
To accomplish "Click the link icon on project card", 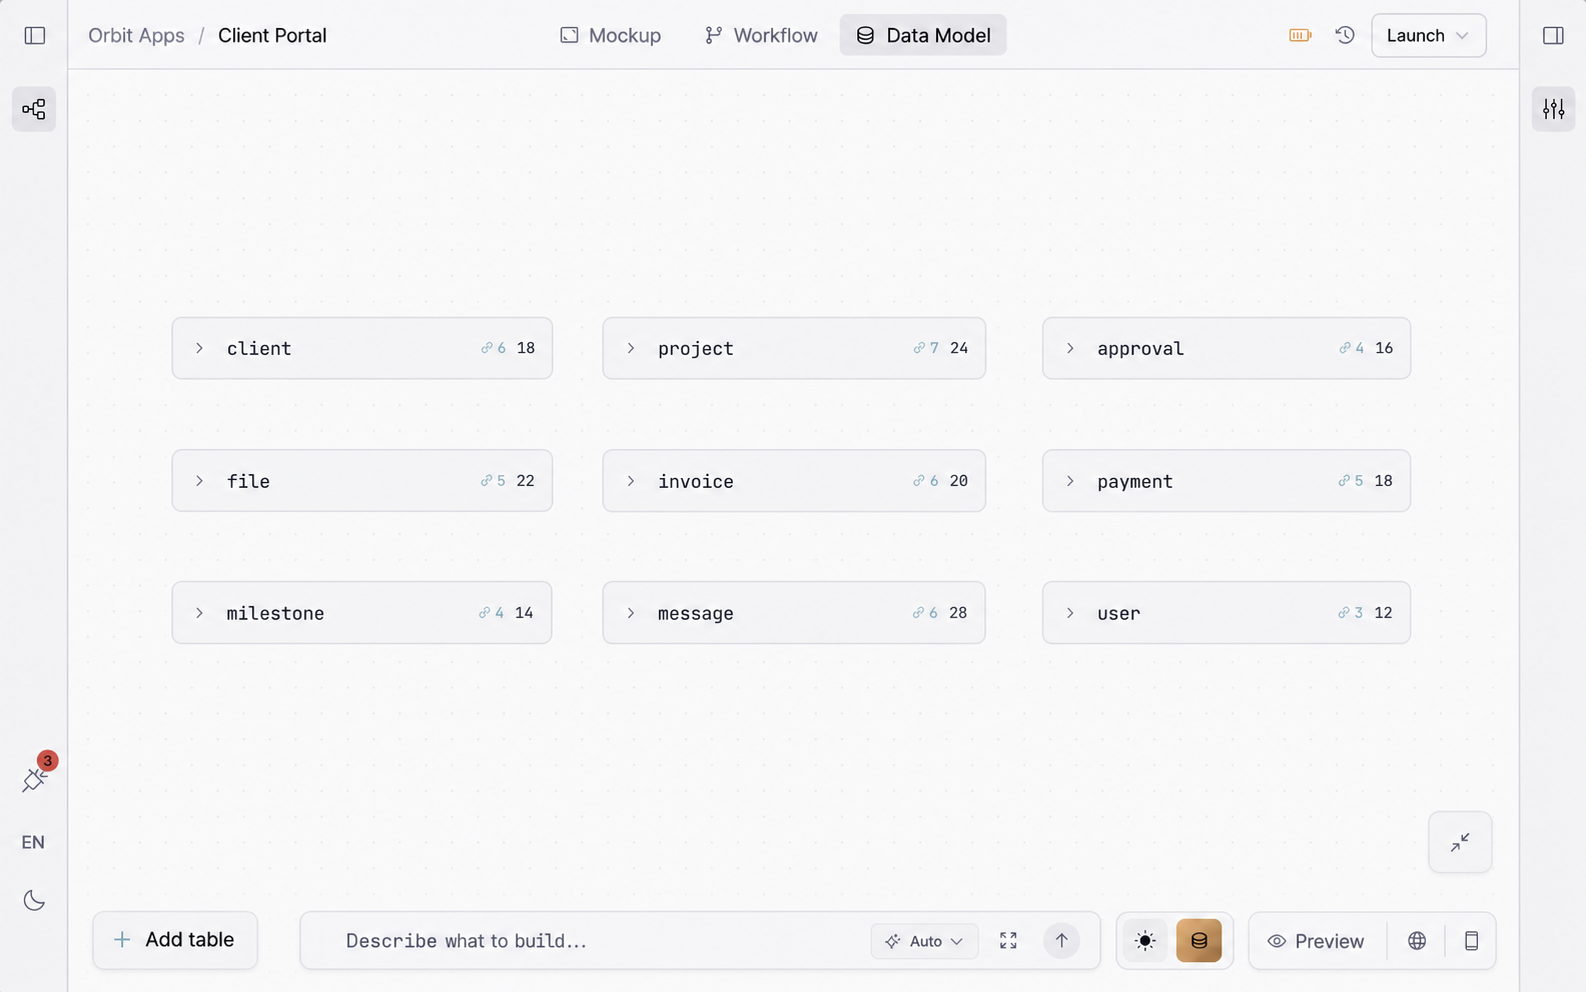I will coord(918,348).
